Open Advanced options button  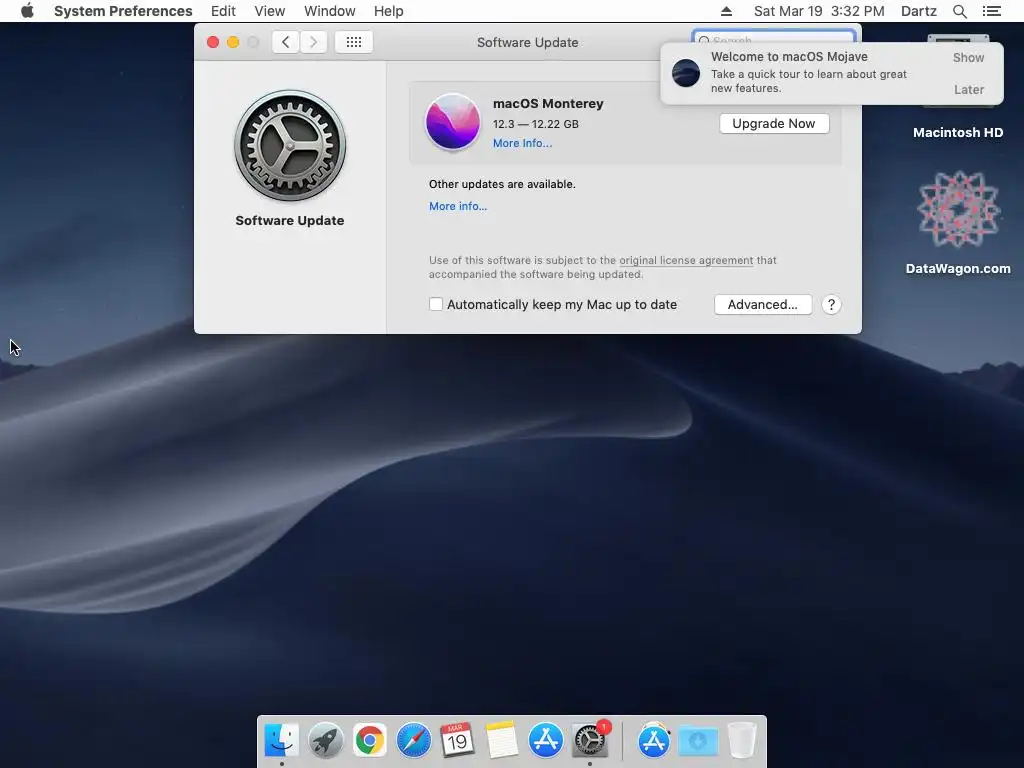[763, 304]
